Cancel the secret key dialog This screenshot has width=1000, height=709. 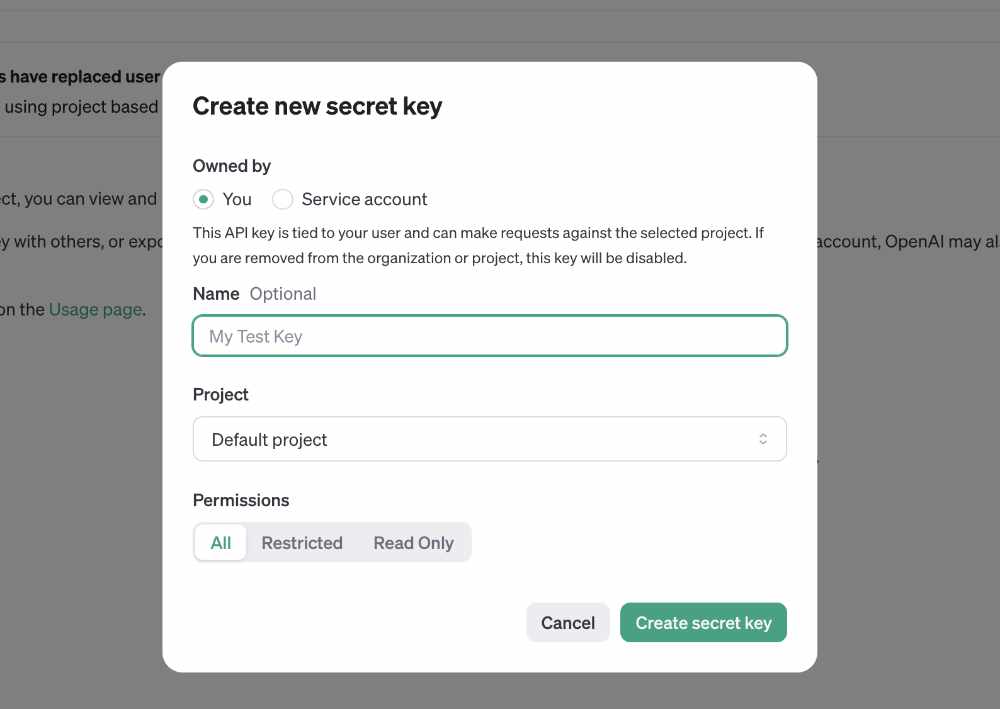click(568, 622)
